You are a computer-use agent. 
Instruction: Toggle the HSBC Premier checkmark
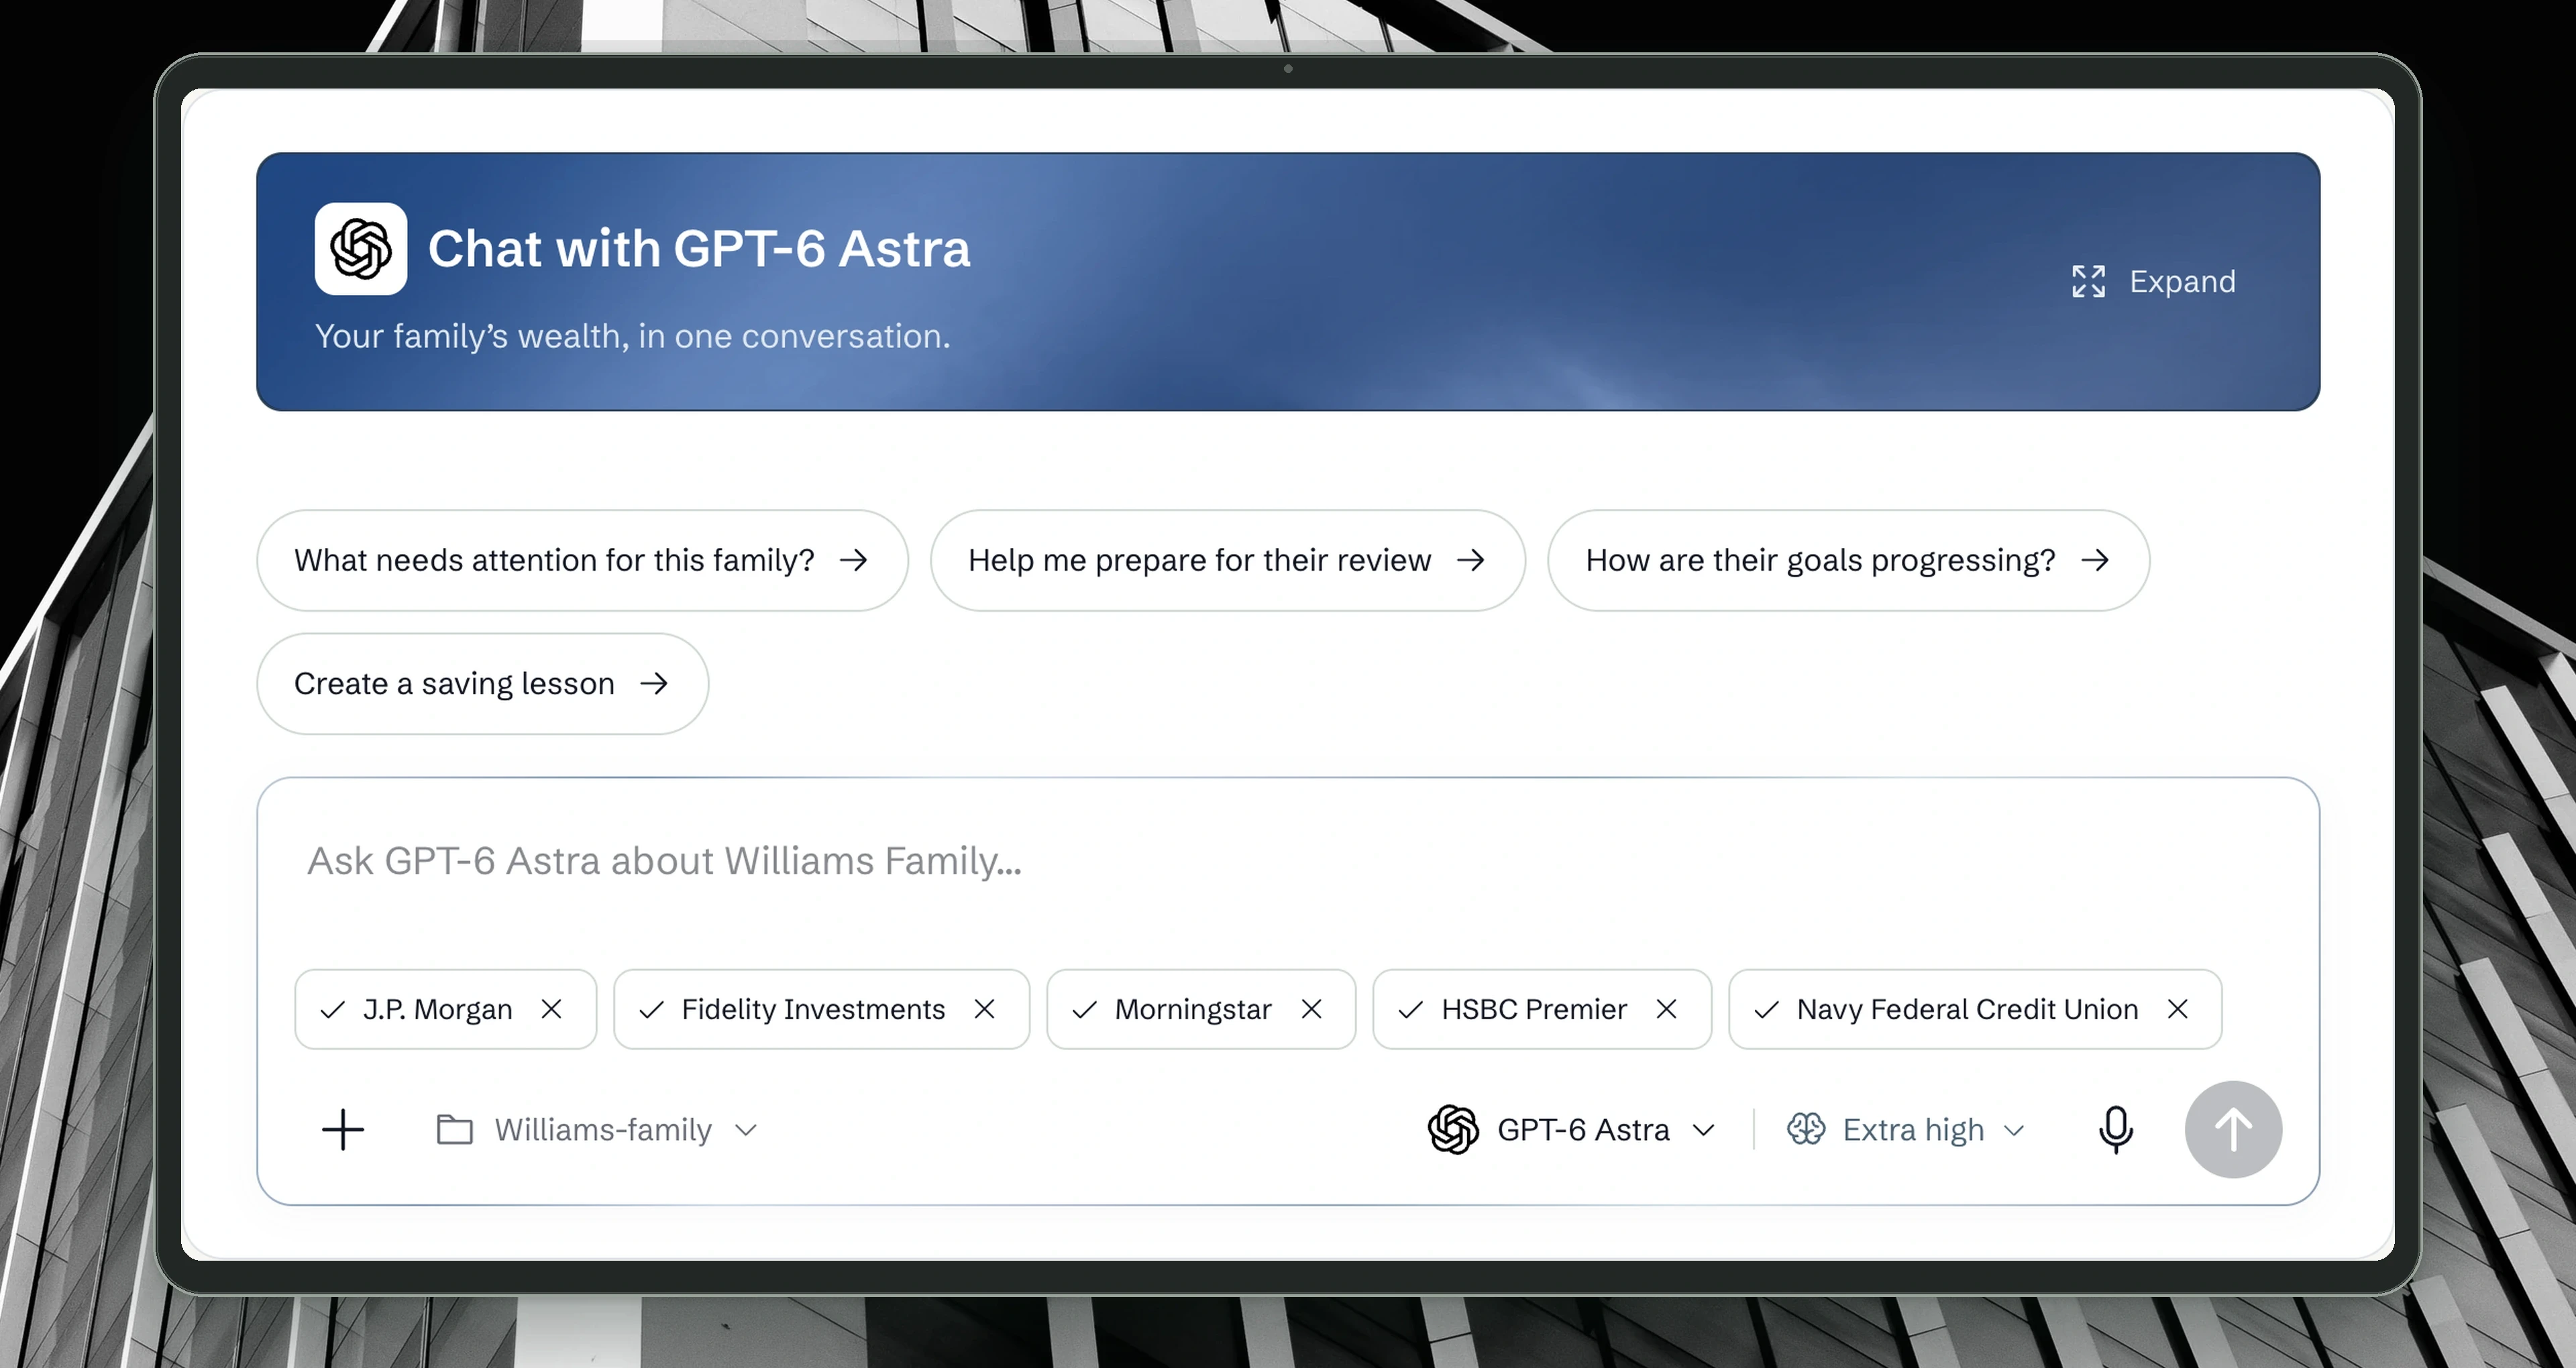tap(1410, 1010)
